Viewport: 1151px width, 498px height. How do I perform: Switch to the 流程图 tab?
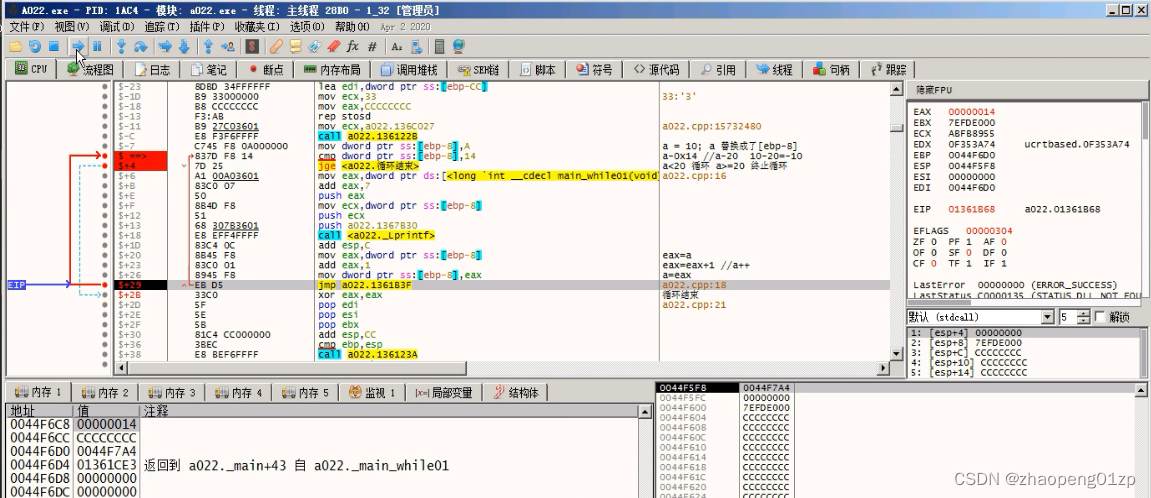[90, 70]
